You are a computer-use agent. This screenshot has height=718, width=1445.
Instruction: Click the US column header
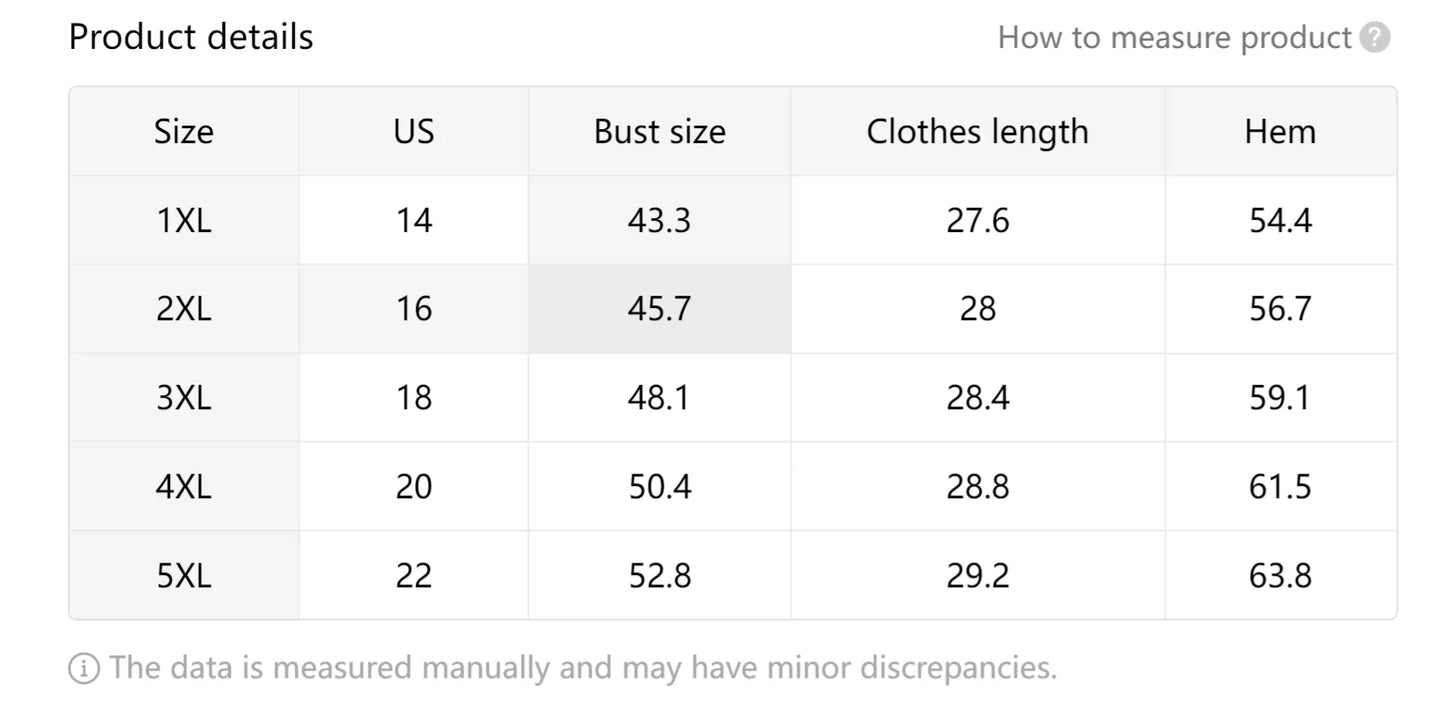[412, 131]
